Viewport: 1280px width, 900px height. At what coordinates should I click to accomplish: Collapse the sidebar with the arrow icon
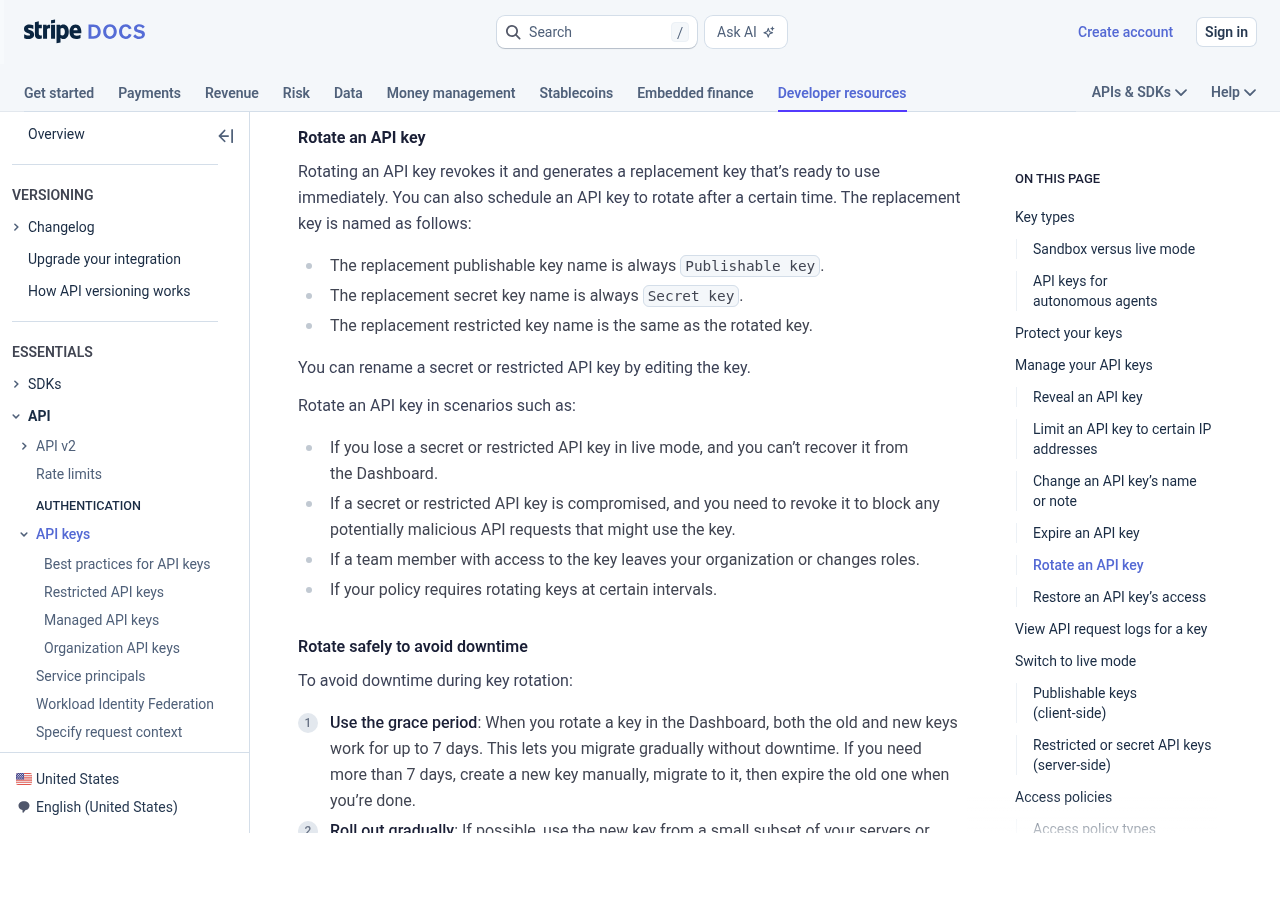click(226, 136)
